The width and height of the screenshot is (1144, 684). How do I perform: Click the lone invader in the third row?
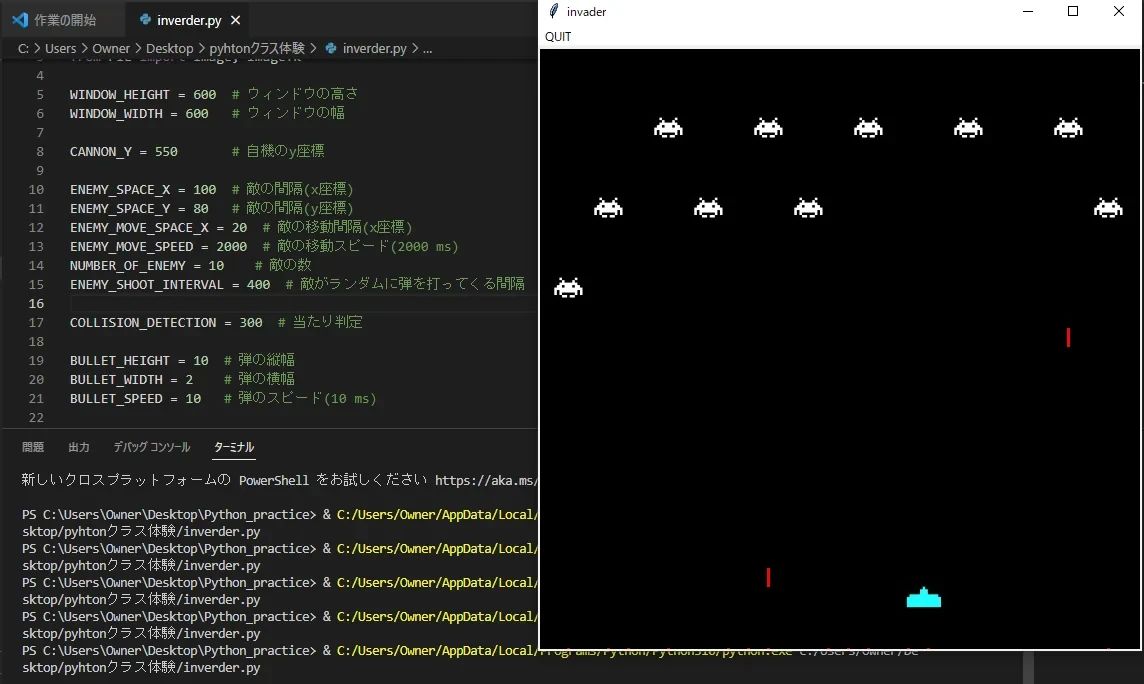click(568, 288)
